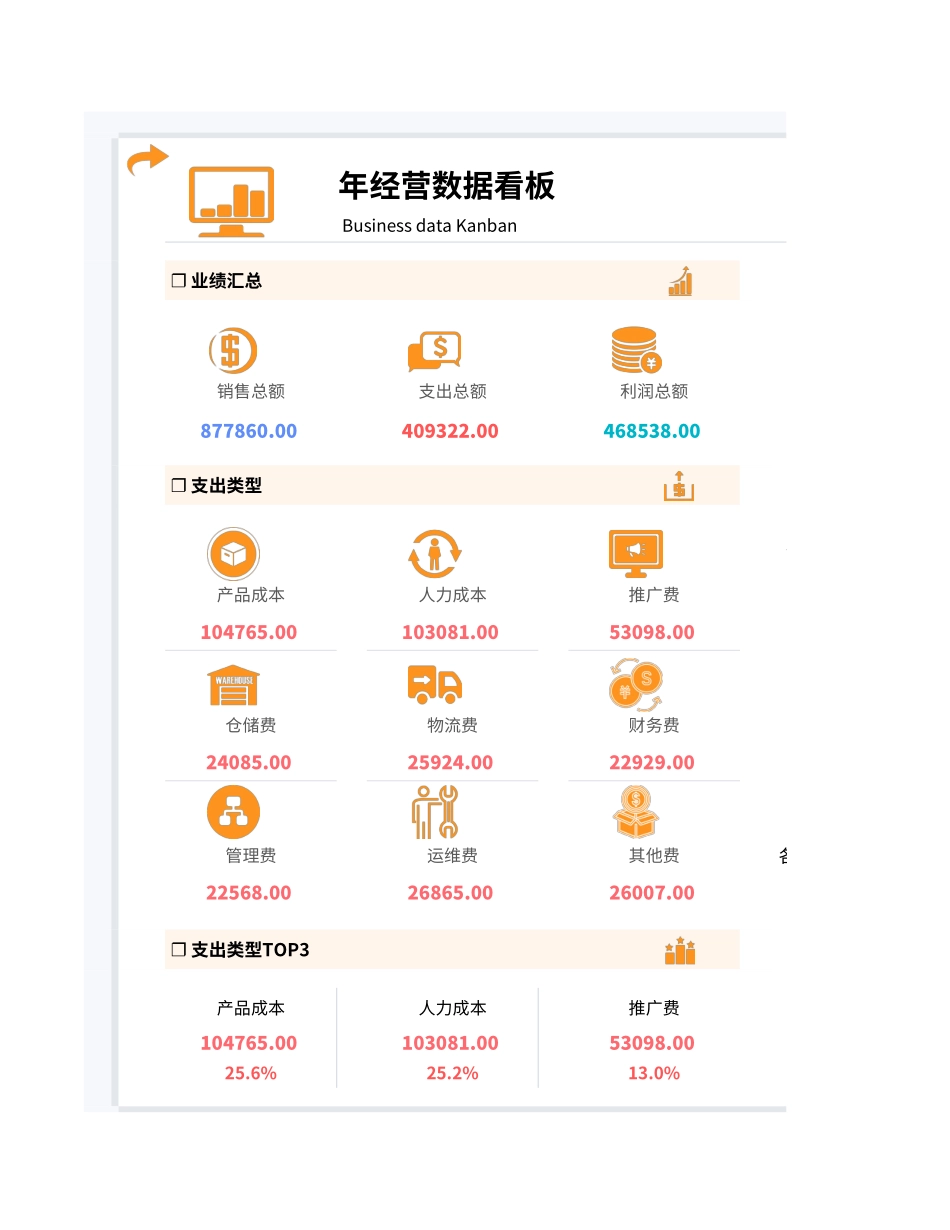This screenshot has height=1230, width=950.
Task: Click the profit total value 468538.00
Action: 652,431
